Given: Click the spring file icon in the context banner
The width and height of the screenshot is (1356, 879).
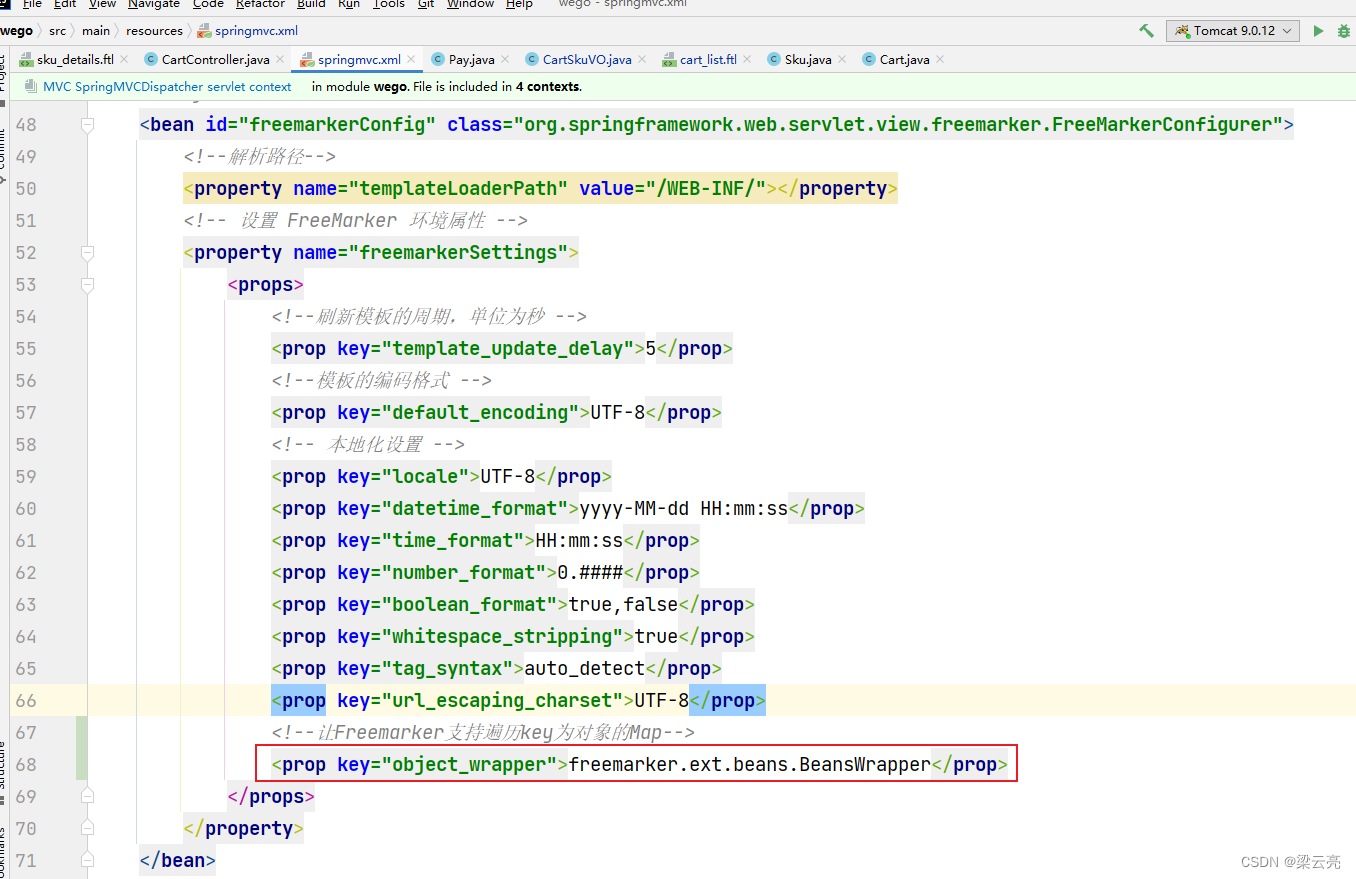Looking at the screenshot, I should (x=30, y=87).
